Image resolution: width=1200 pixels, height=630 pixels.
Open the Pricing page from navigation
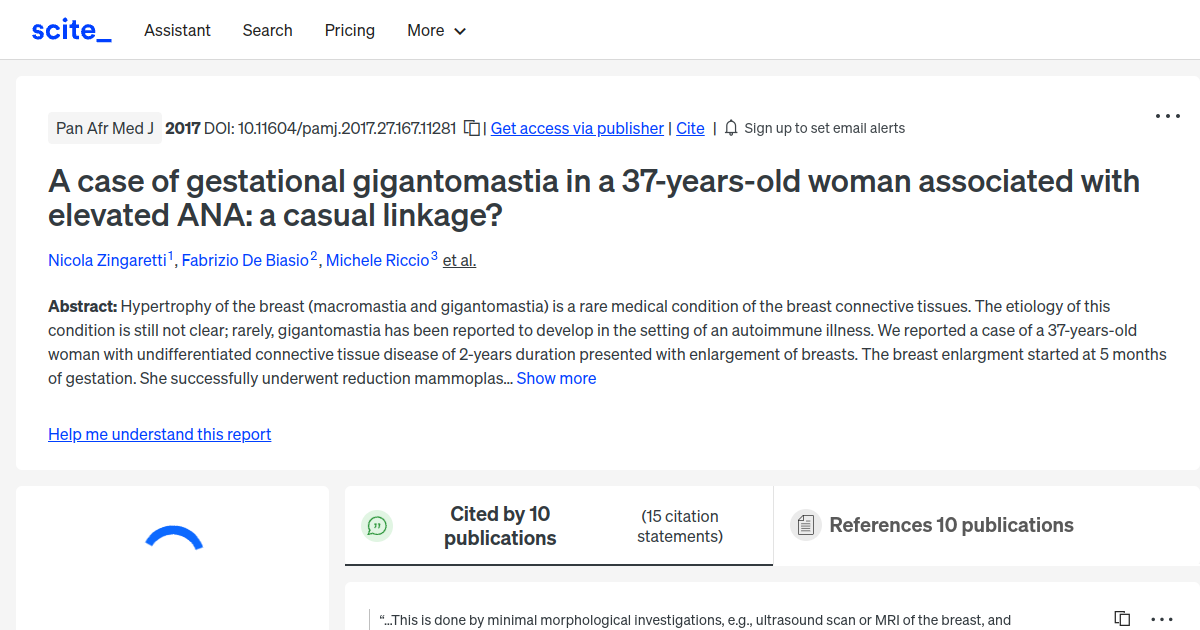[349, 31]
